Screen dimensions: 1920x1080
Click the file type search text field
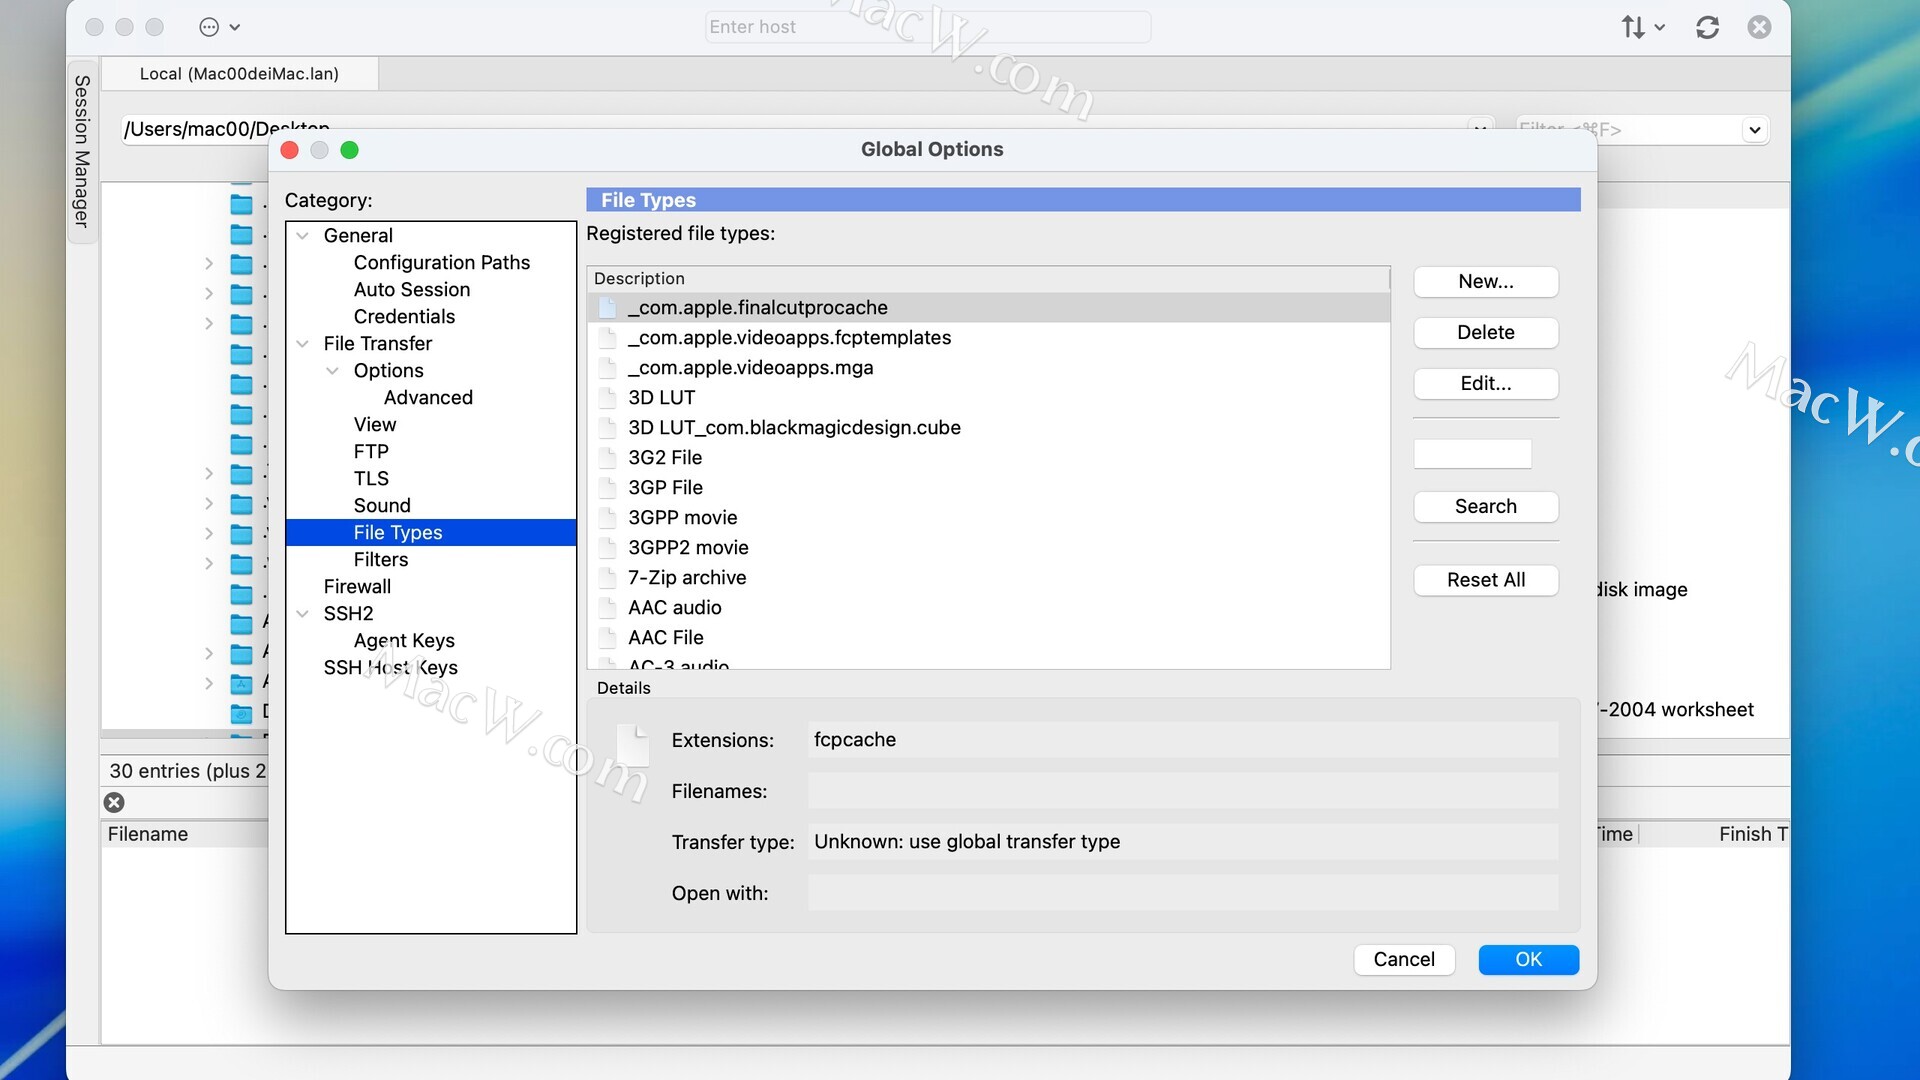coord(1472,454)
